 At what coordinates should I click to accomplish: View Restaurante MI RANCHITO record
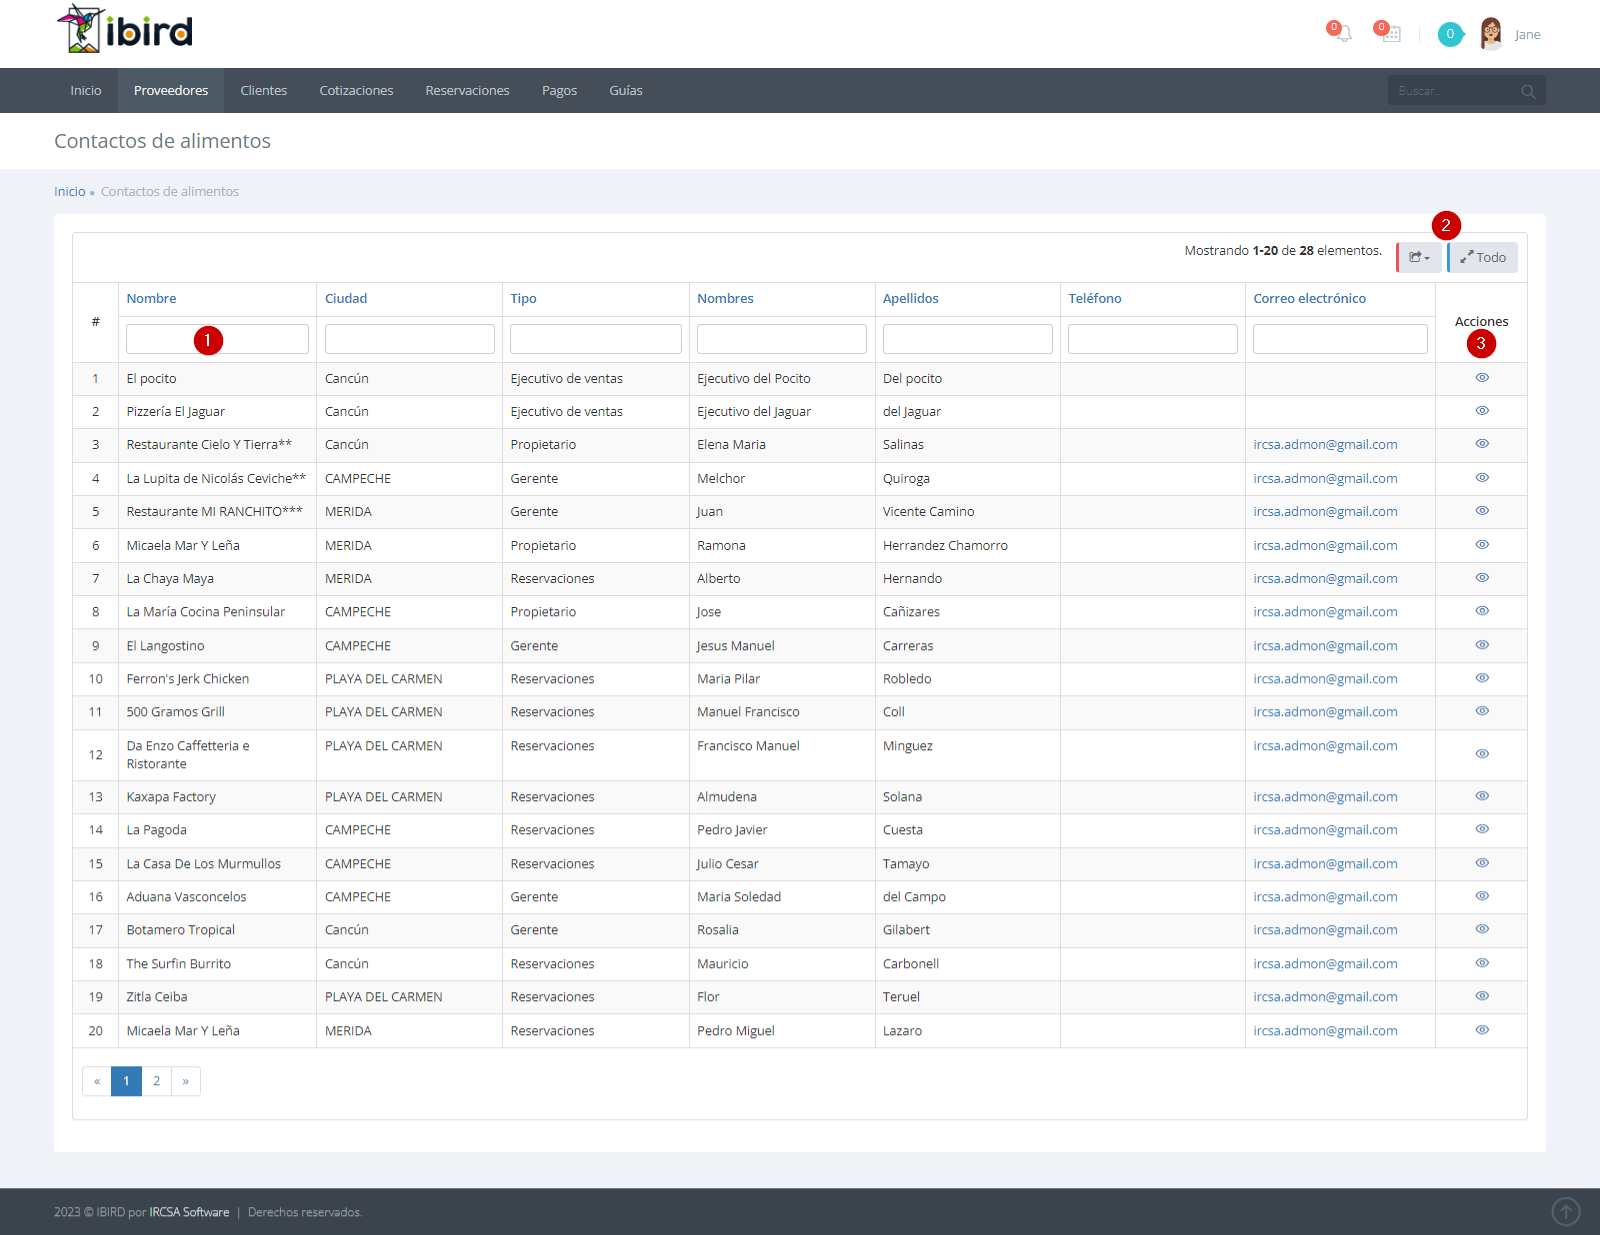click(1482, 511)
